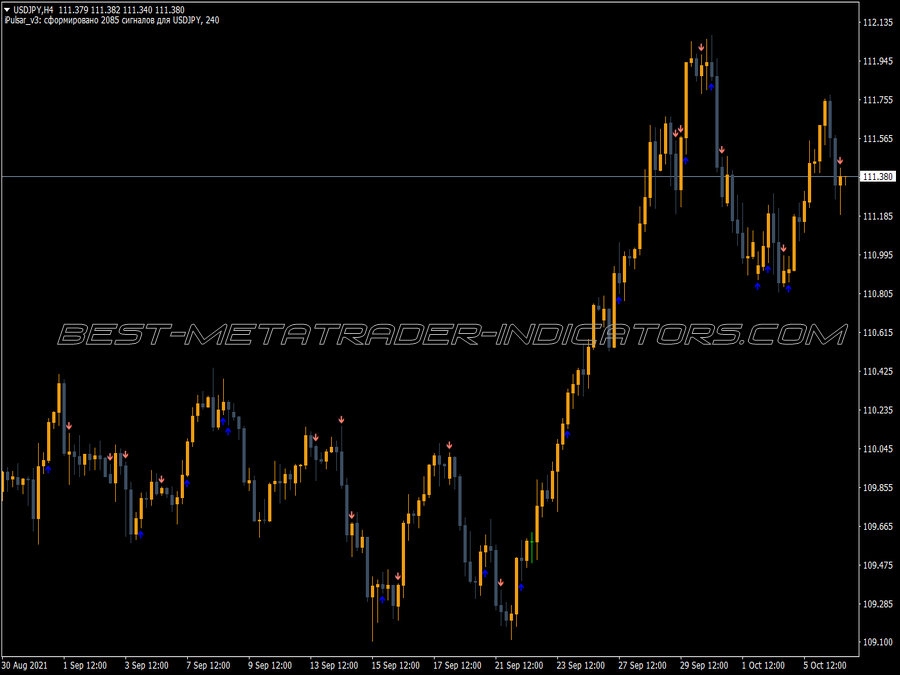Click price label 110.615 on the axis
The width and height of the screenshot is (900, 675).
(x=878, y=332)
